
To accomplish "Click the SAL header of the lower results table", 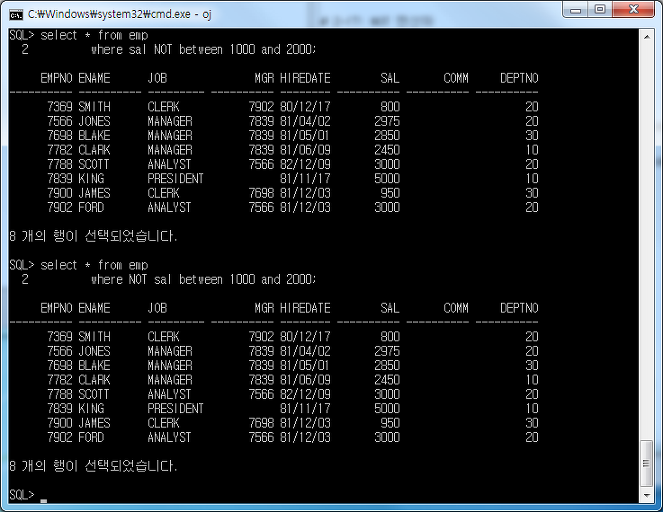I will pos(390,308).
